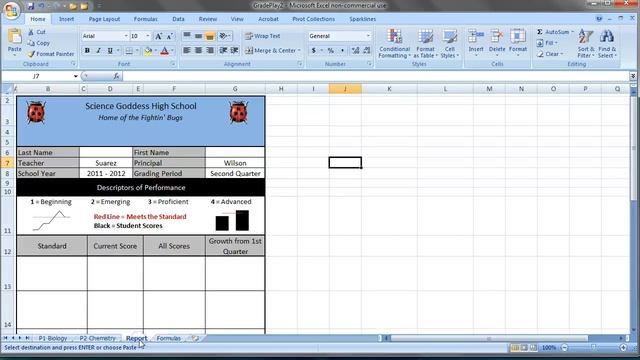Apply the red Font Color
The width and height of the screenshot is (640, 360).
(164, 51)
